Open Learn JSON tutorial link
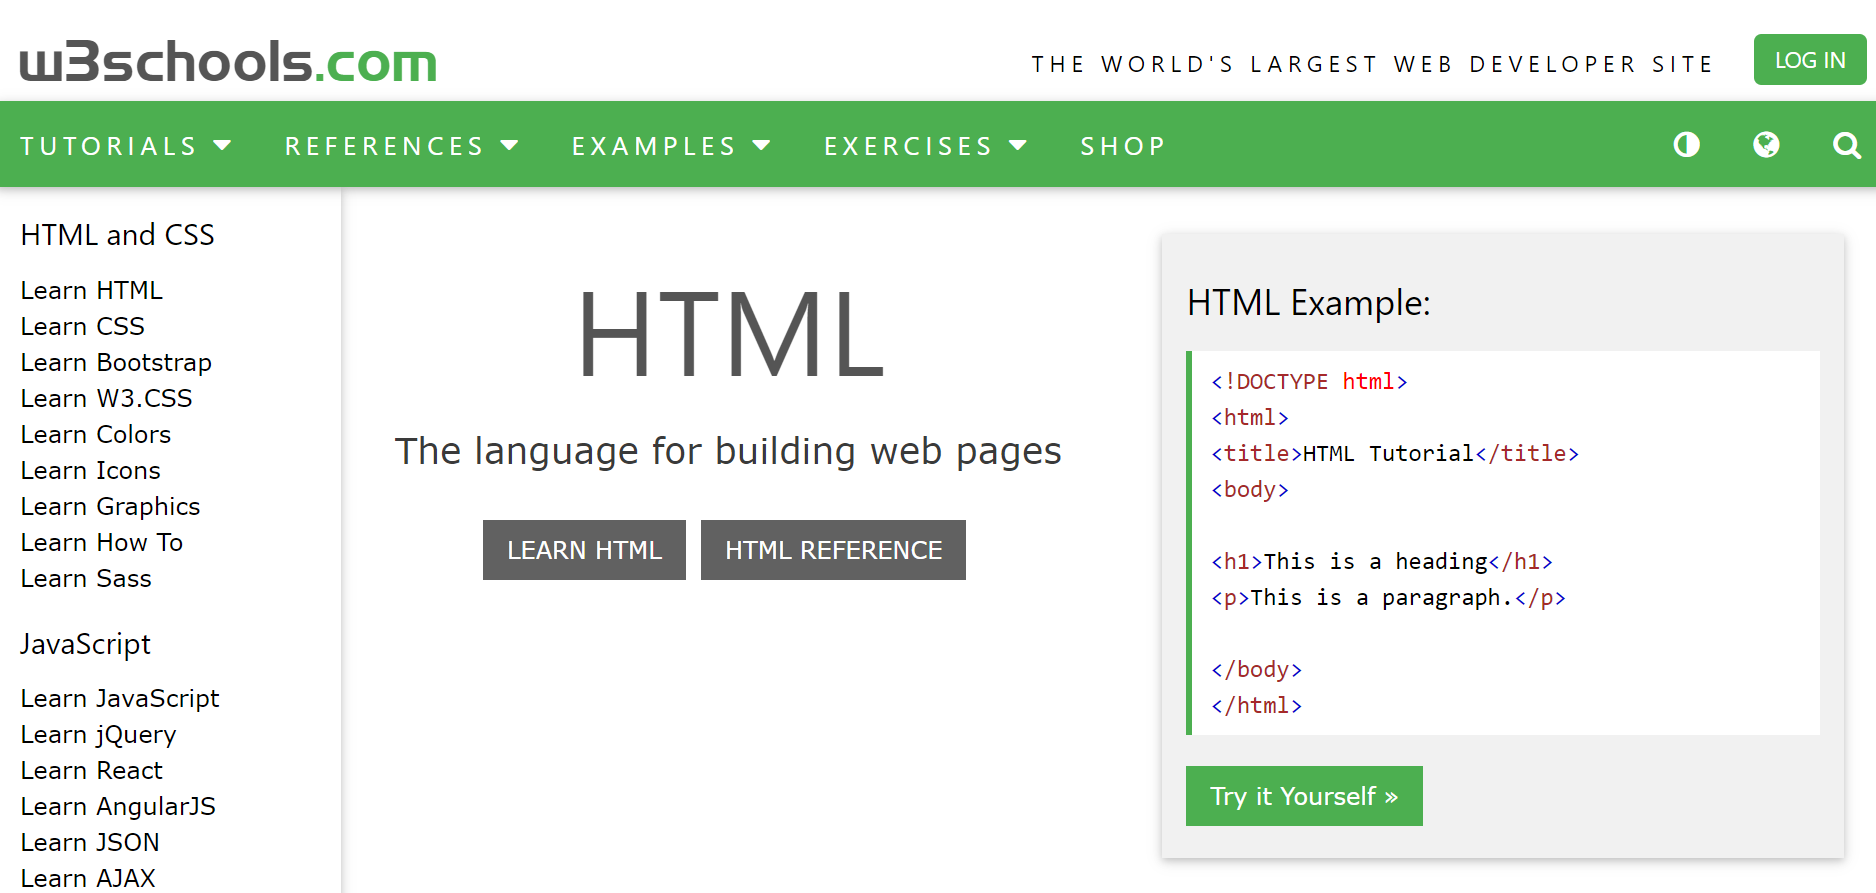Image resolution: width=1876 pixels, height=893 pixels. (x=90, y=842)
